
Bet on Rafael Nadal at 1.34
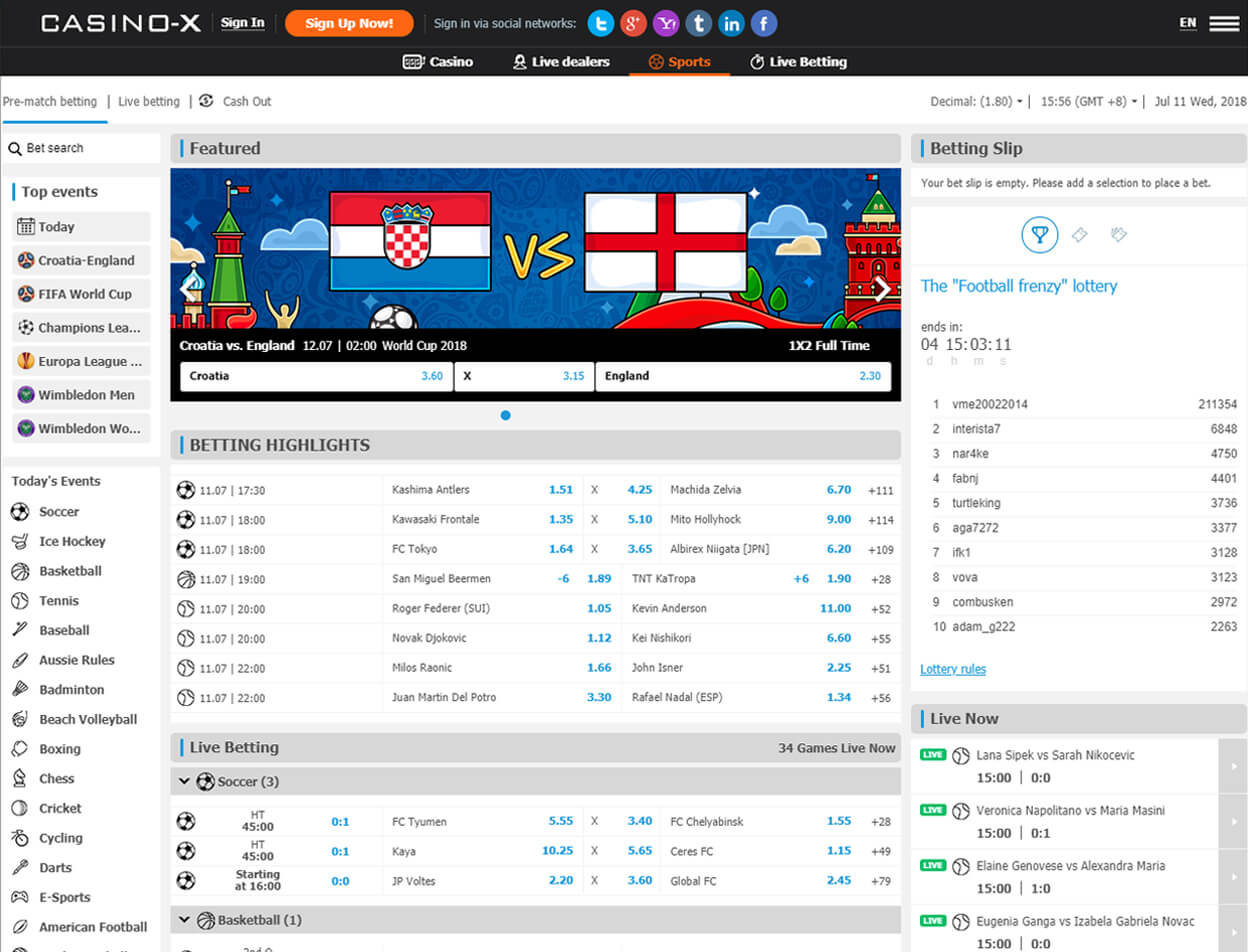839,697
